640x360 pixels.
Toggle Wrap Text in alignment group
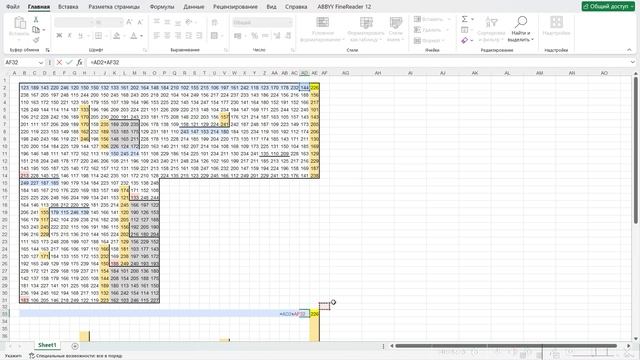(214, 22)
